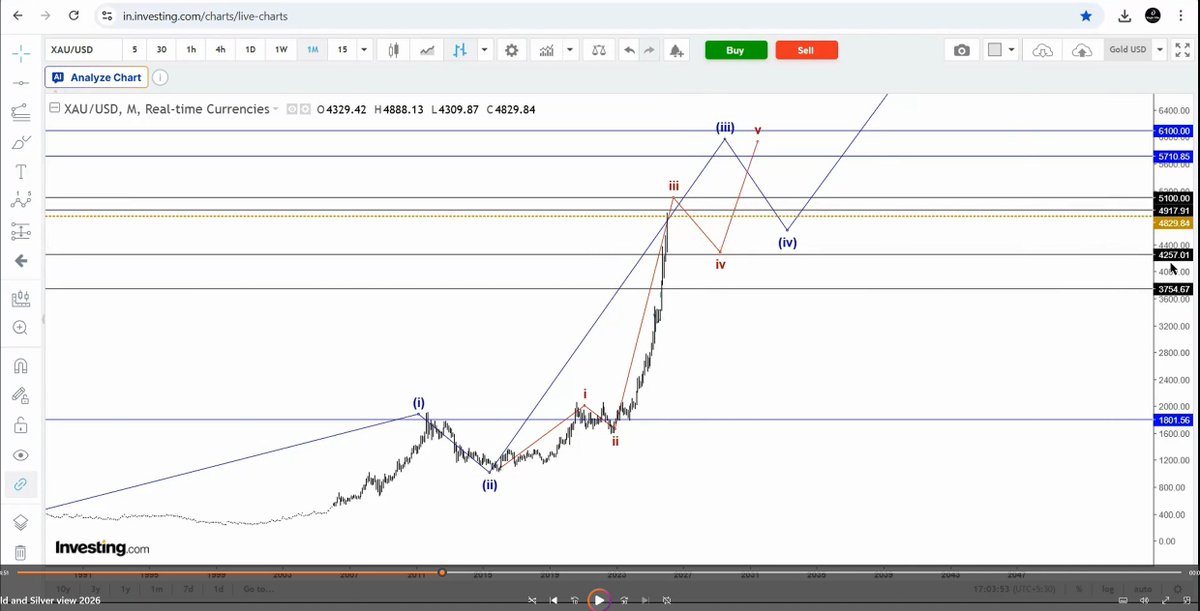Switch to the 1W timeframe
The image size is (1200, 611).
(282, 50)
